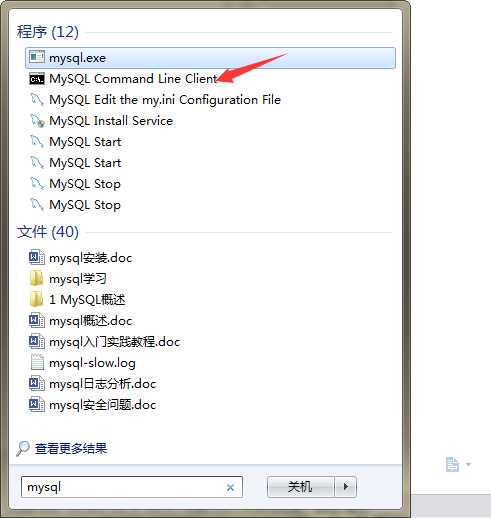Expand the 文件 (40) results group header
This screenshot has width=491, height=518.
pyautogui.click(x=48, y=232)
